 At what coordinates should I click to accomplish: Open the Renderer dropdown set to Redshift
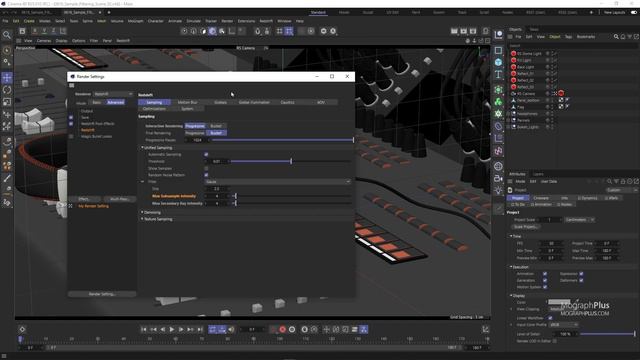(x=113, y=94)
